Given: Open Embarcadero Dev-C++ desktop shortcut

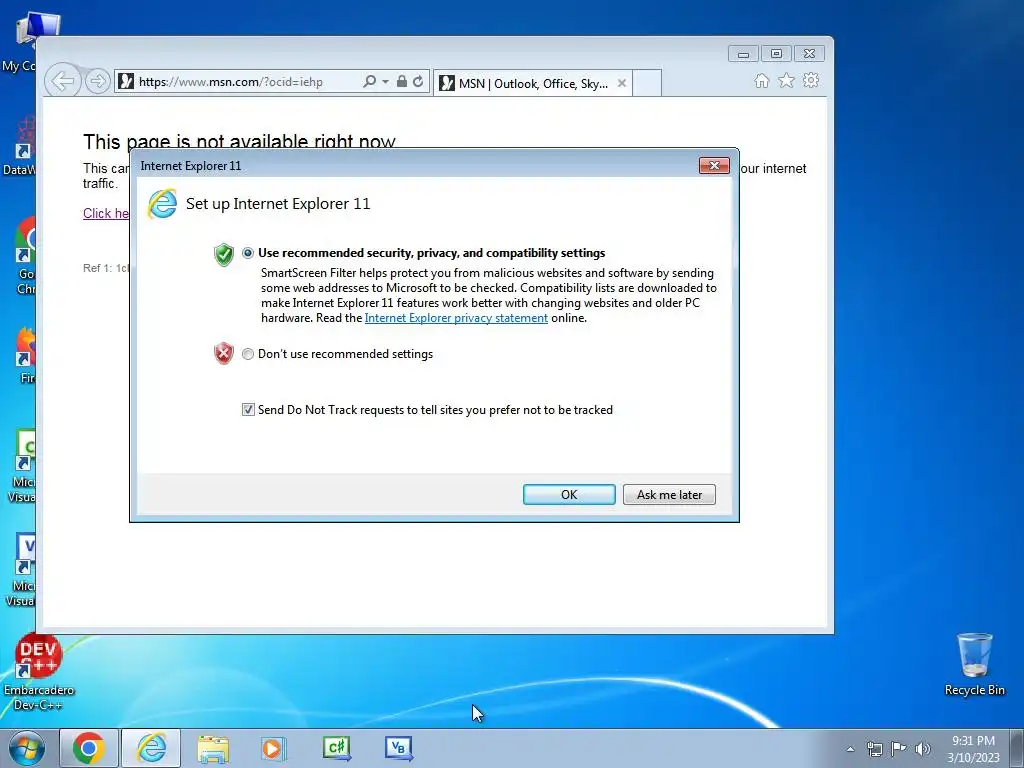Looking at the screenshot, I should point(39,673).
